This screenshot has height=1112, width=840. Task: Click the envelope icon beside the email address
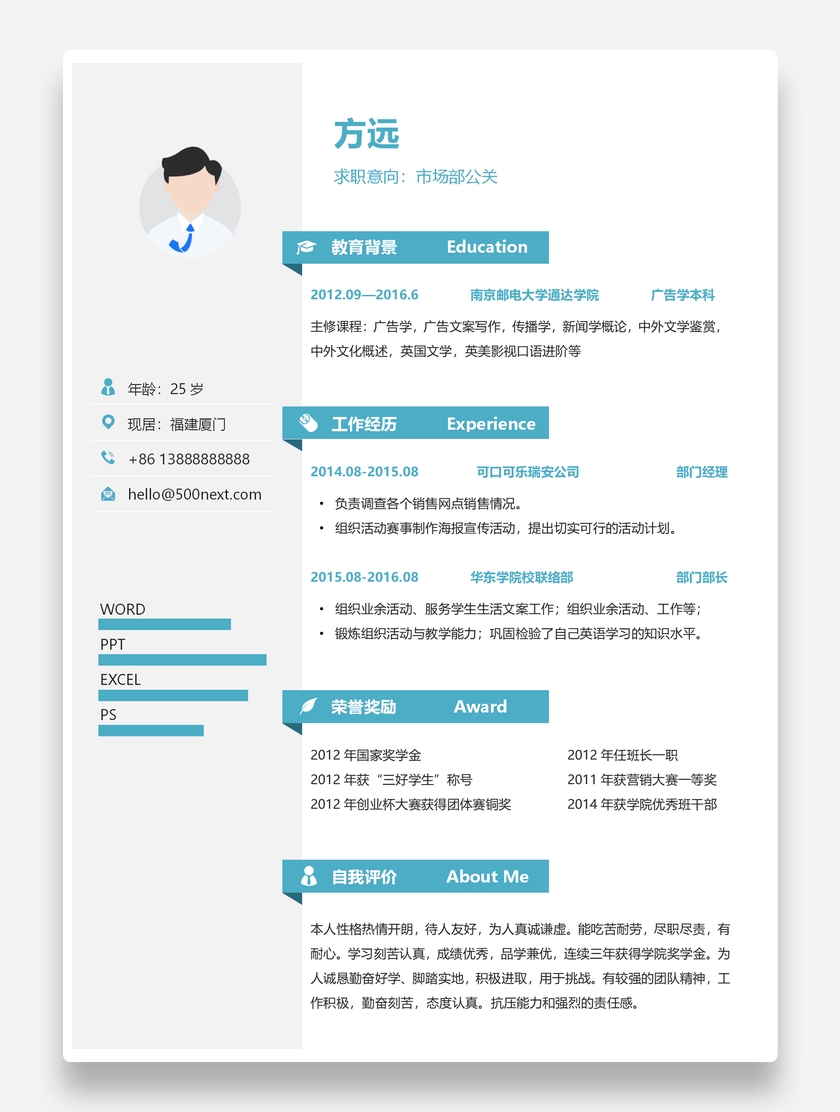[x=108, y=494]
